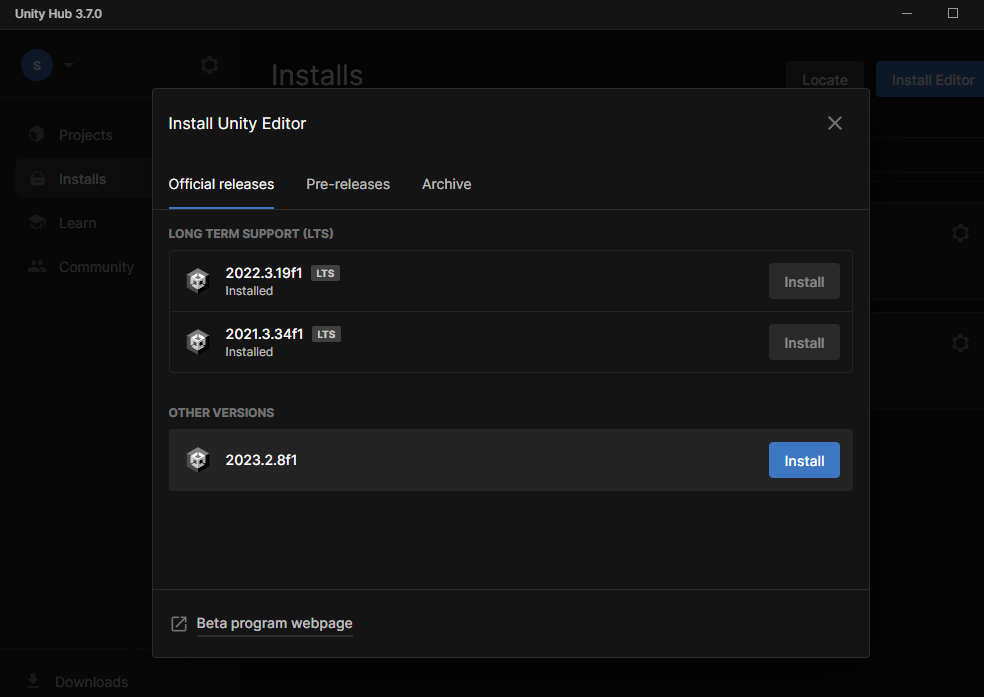984x697 pixels.
Task: Click the LTS badge next to 2021.3.34f1
Action: pyautogui.click(x=326, y=334)
